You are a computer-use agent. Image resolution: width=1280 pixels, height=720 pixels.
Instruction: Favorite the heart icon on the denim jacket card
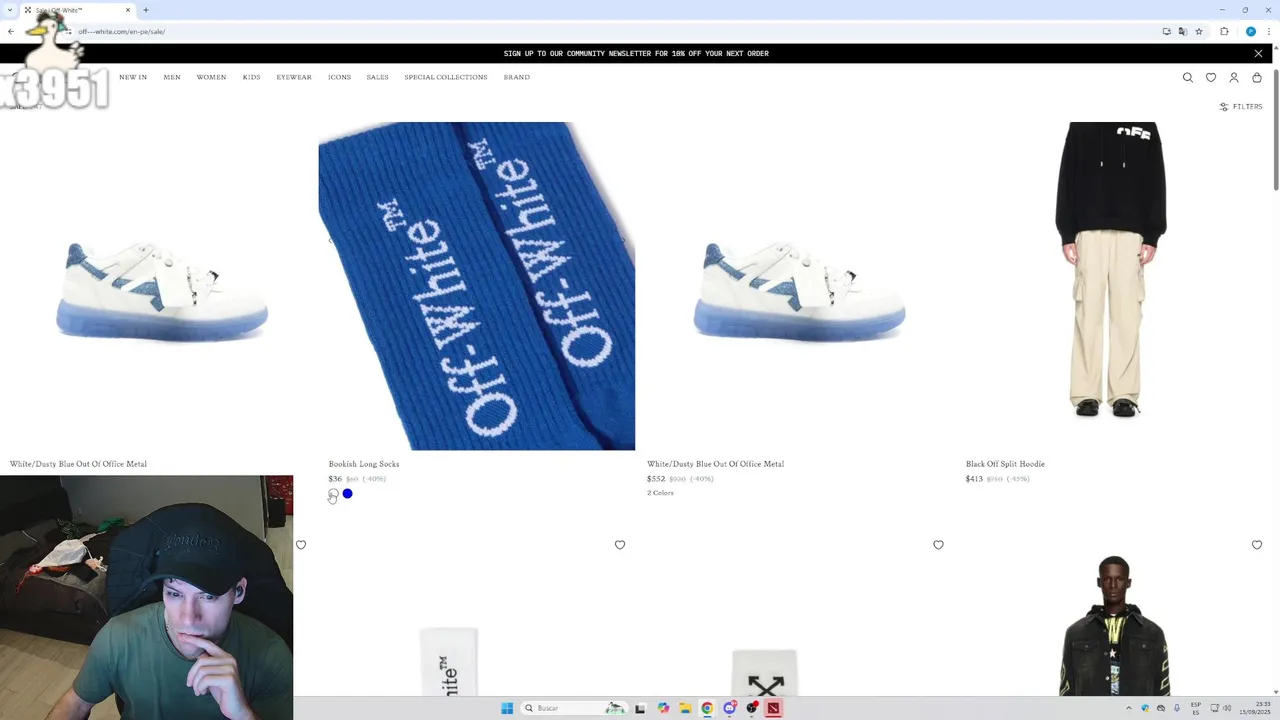(1257, 545)
